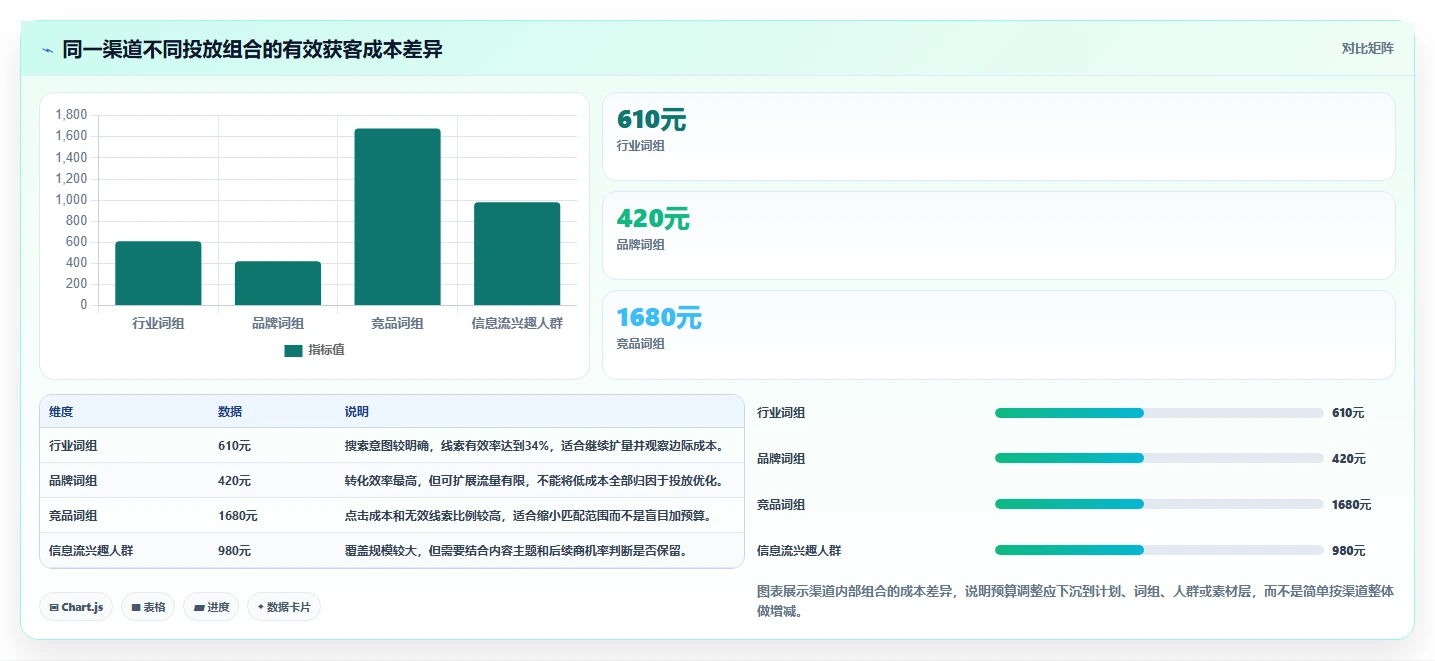Click the 980元 value beside progress bar
Image resolution: width=1435 pixels, height=661 pixels.
point(1348,551)
